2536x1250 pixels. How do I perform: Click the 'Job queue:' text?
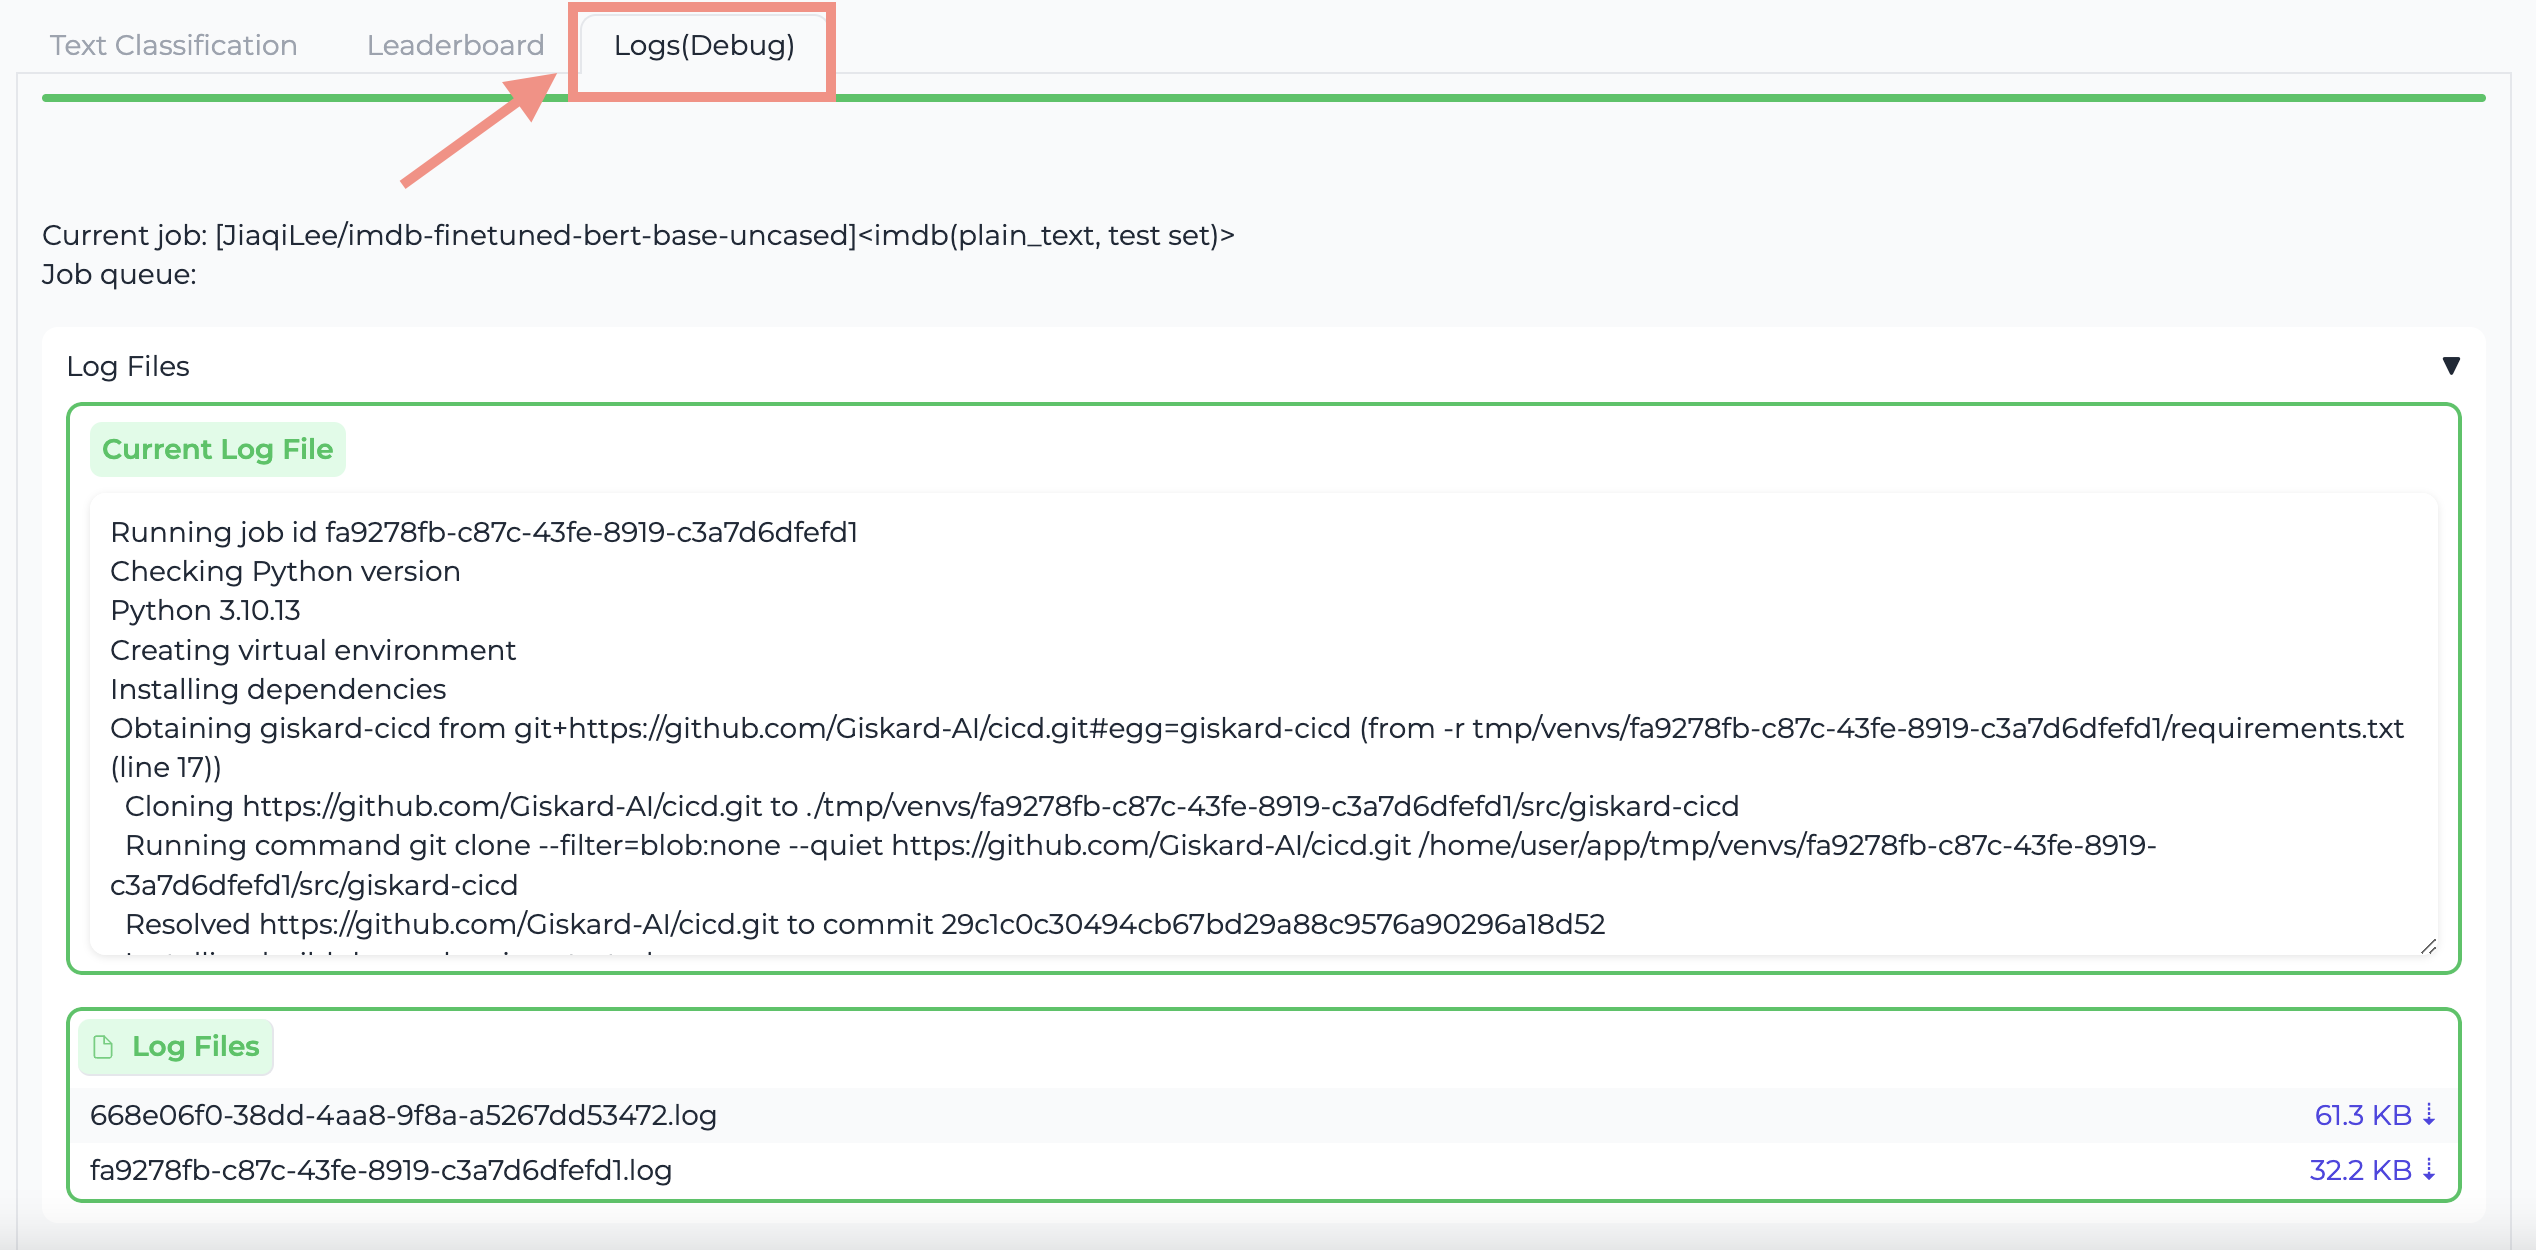point(119,274)
